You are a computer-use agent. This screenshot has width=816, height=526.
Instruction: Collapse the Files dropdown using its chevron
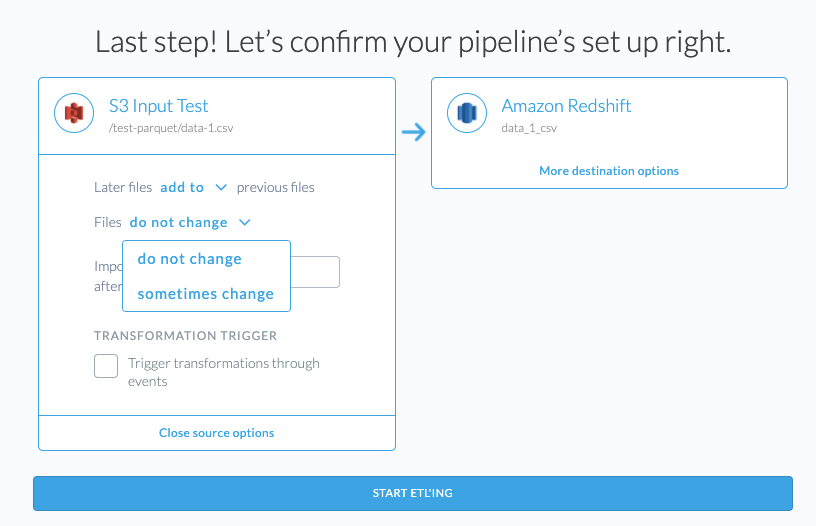[x=245, y=222]
